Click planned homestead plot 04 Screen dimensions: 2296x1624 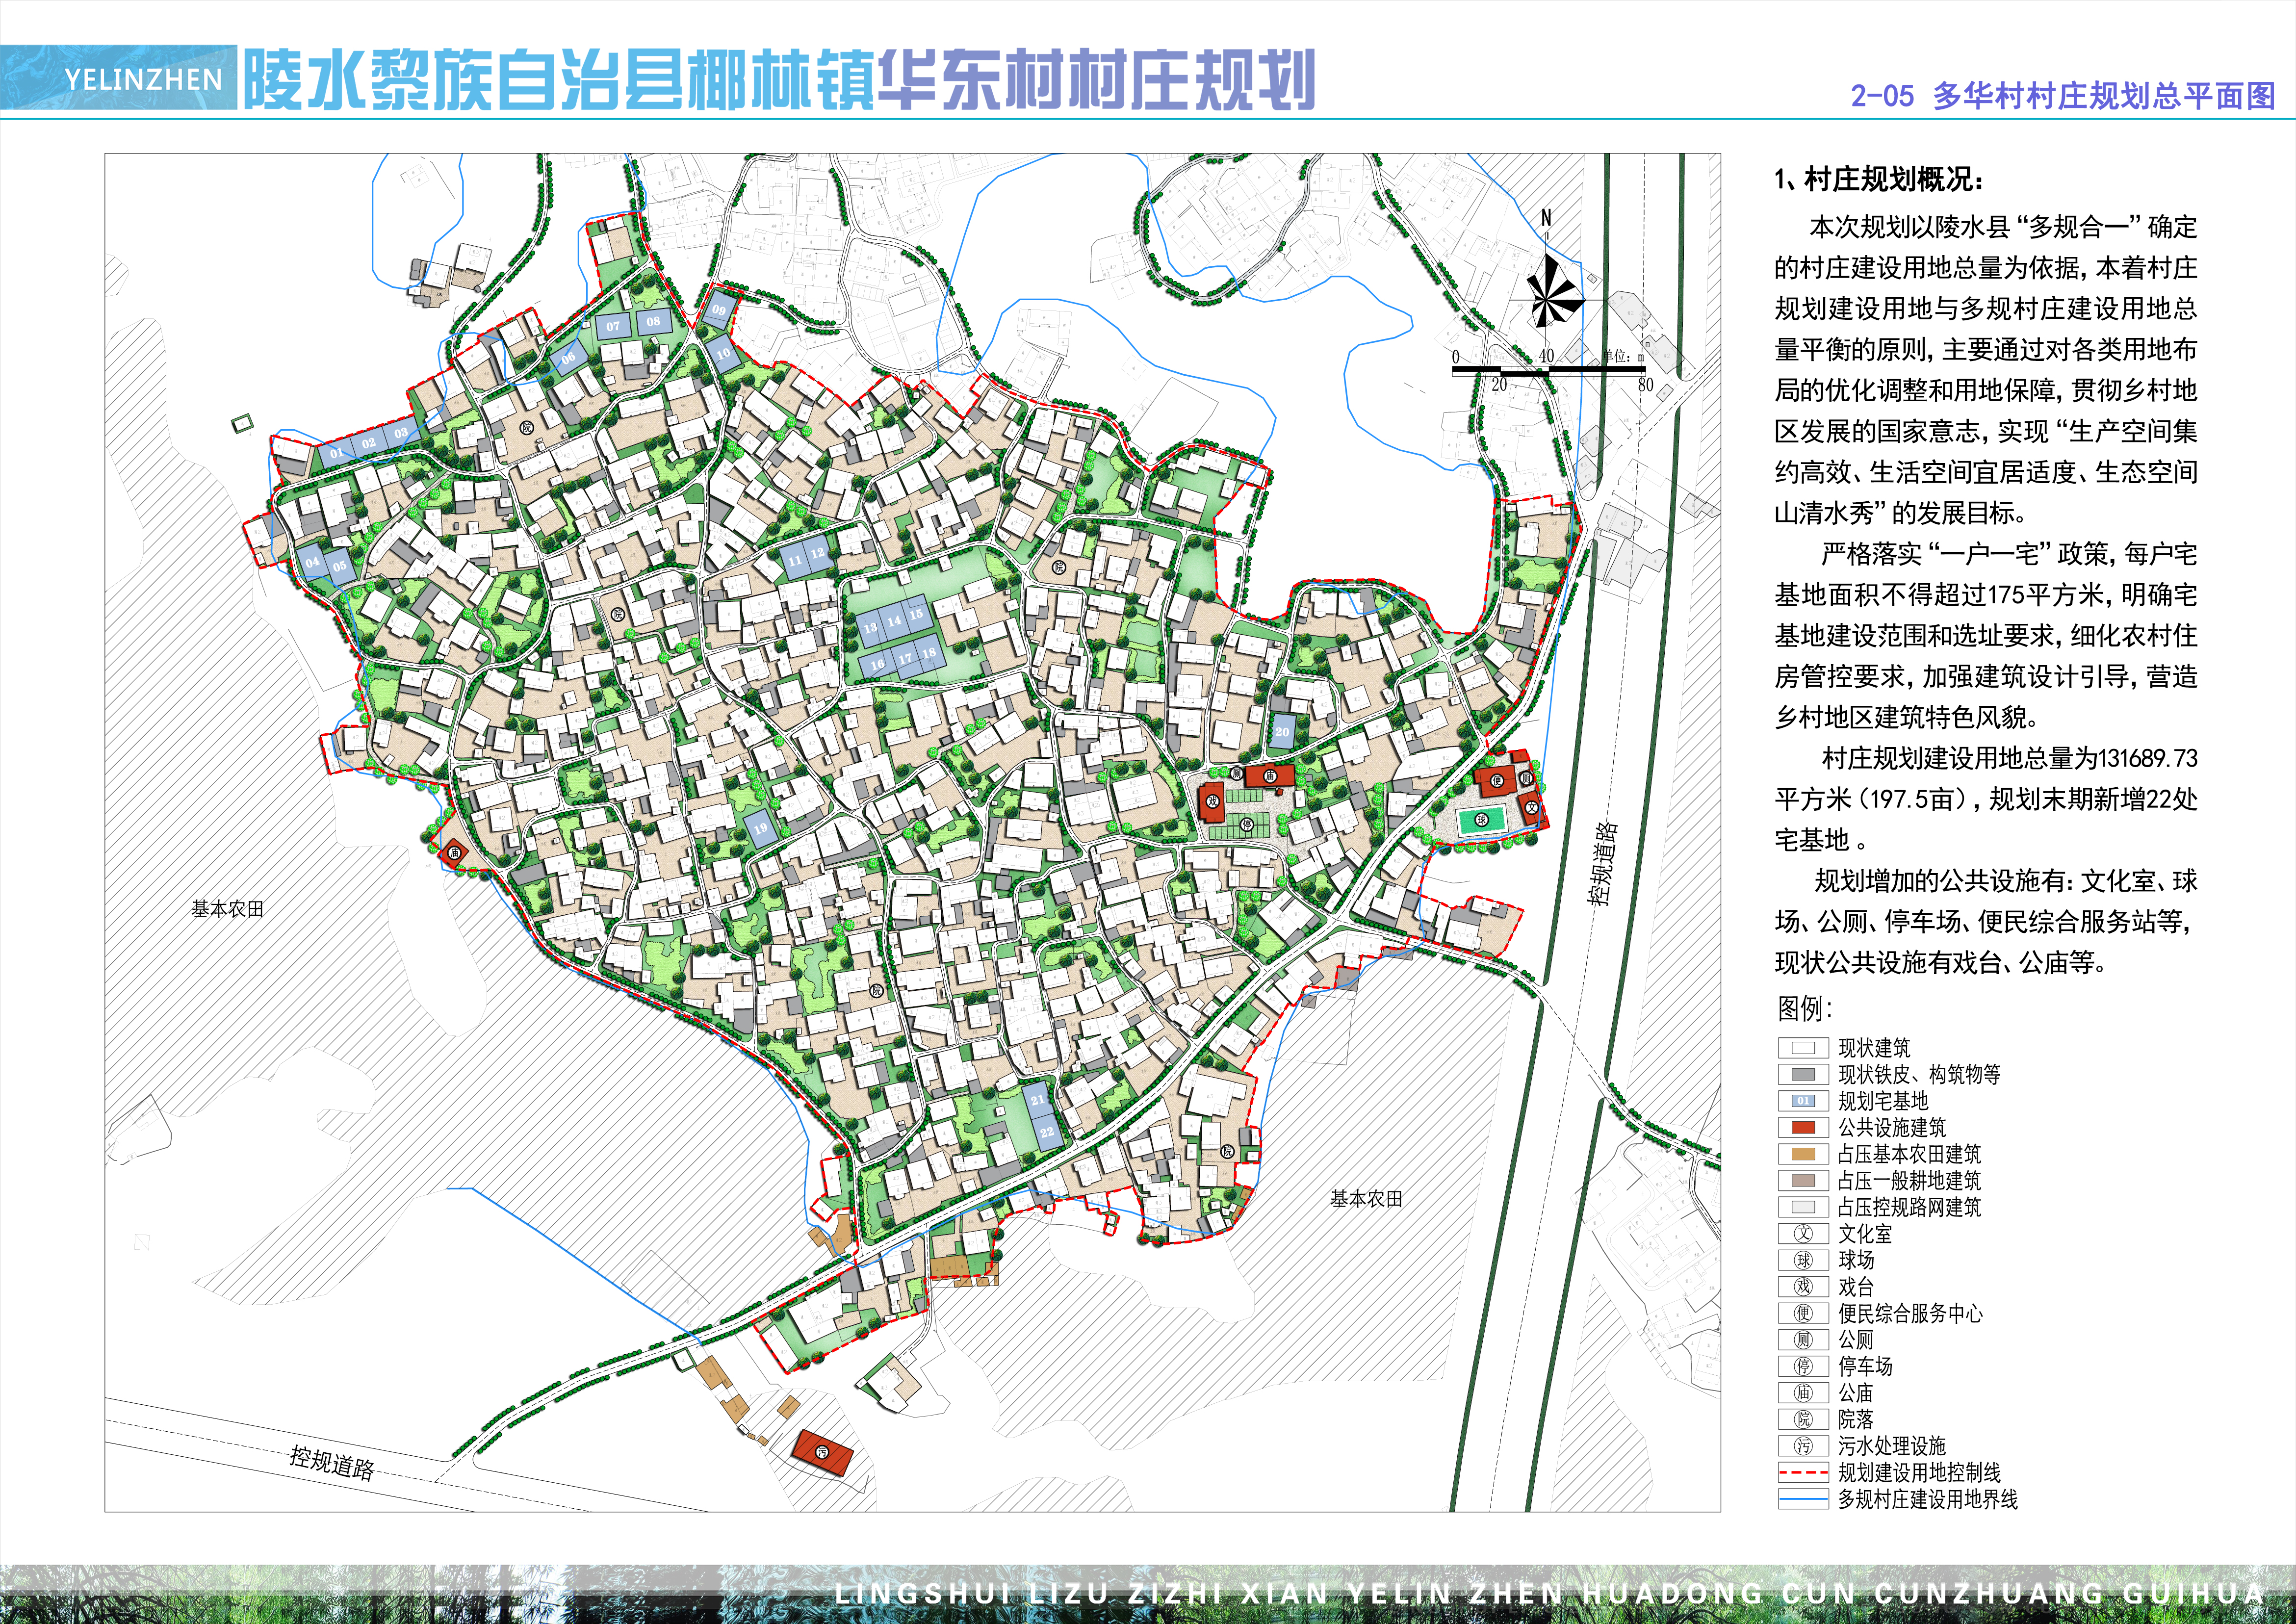[x=312, y=562]
